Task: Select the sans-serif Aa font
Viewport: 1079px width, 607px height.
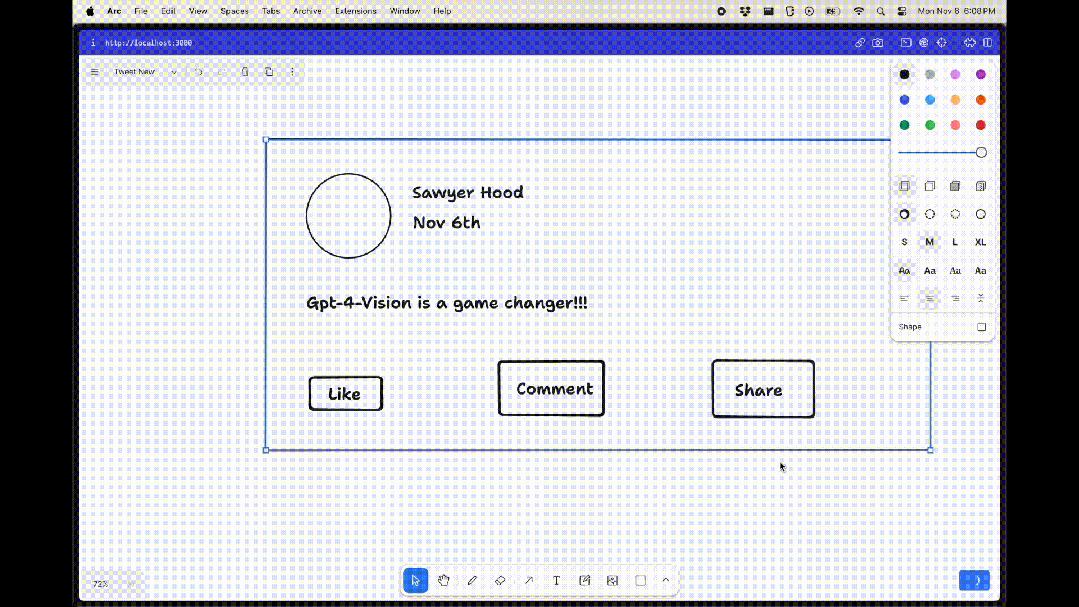Action: coord(930,270)
